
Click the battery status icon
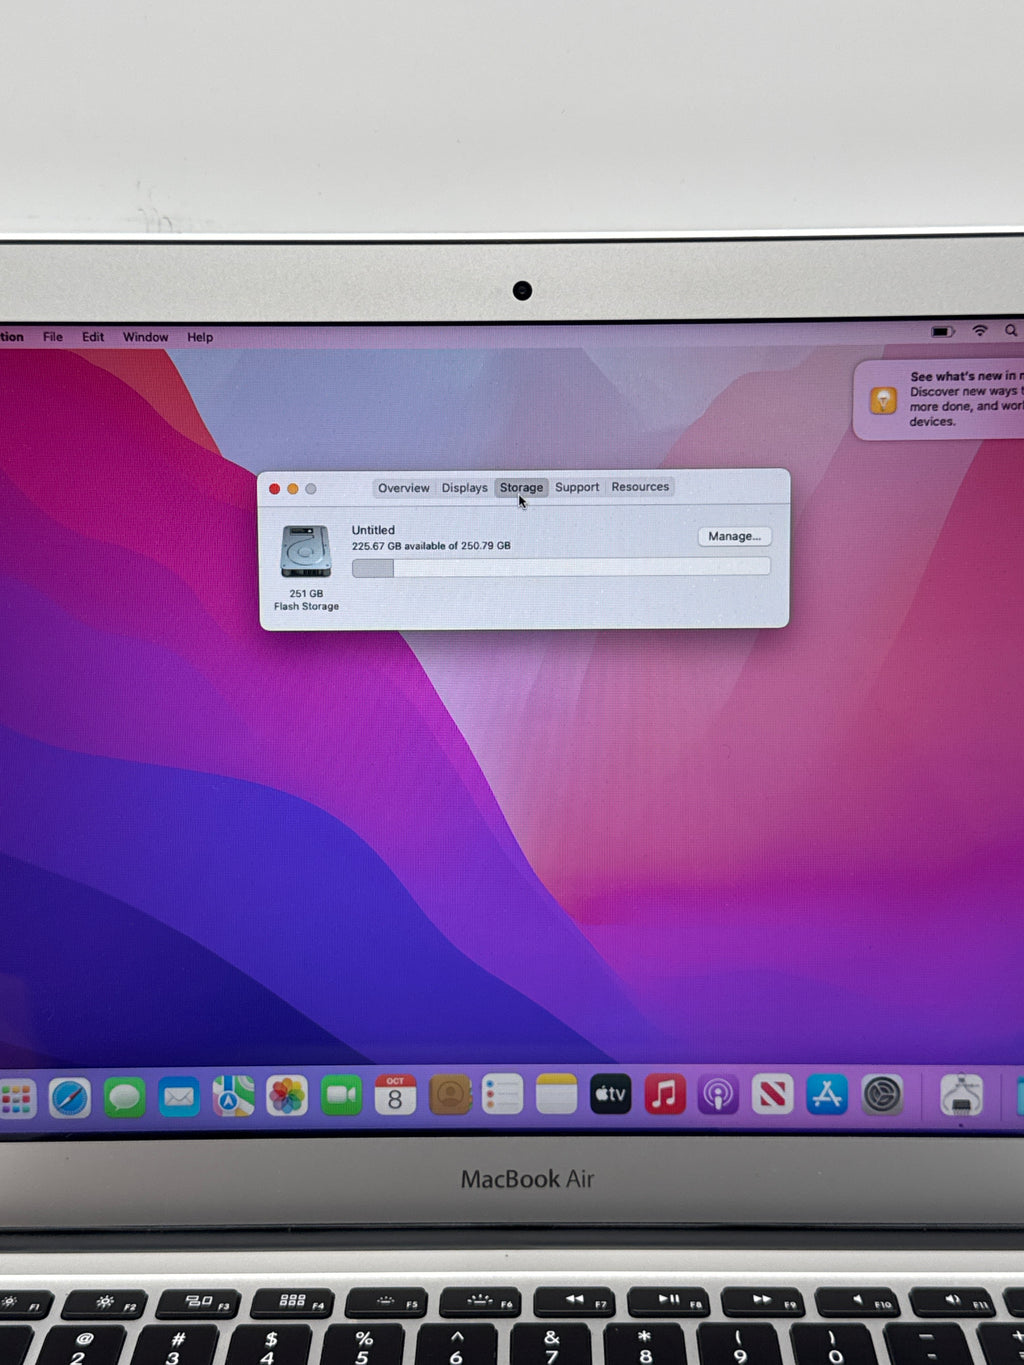942,331
